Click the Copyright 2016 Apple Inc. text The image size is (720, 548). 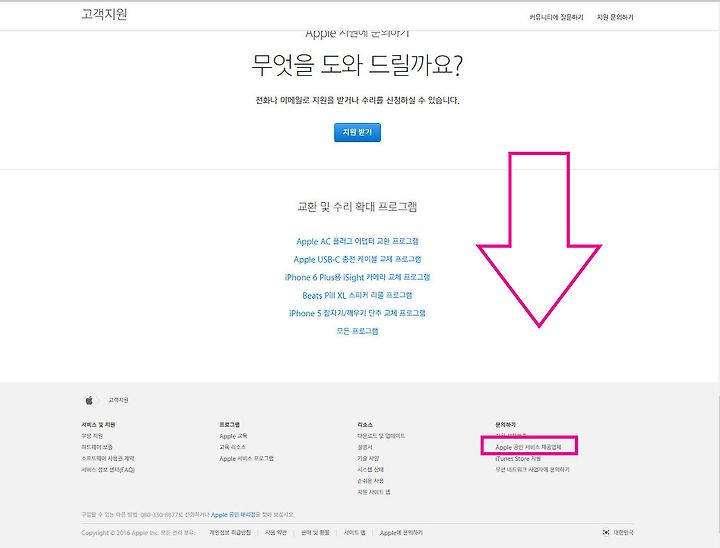(x=138, y=532)
